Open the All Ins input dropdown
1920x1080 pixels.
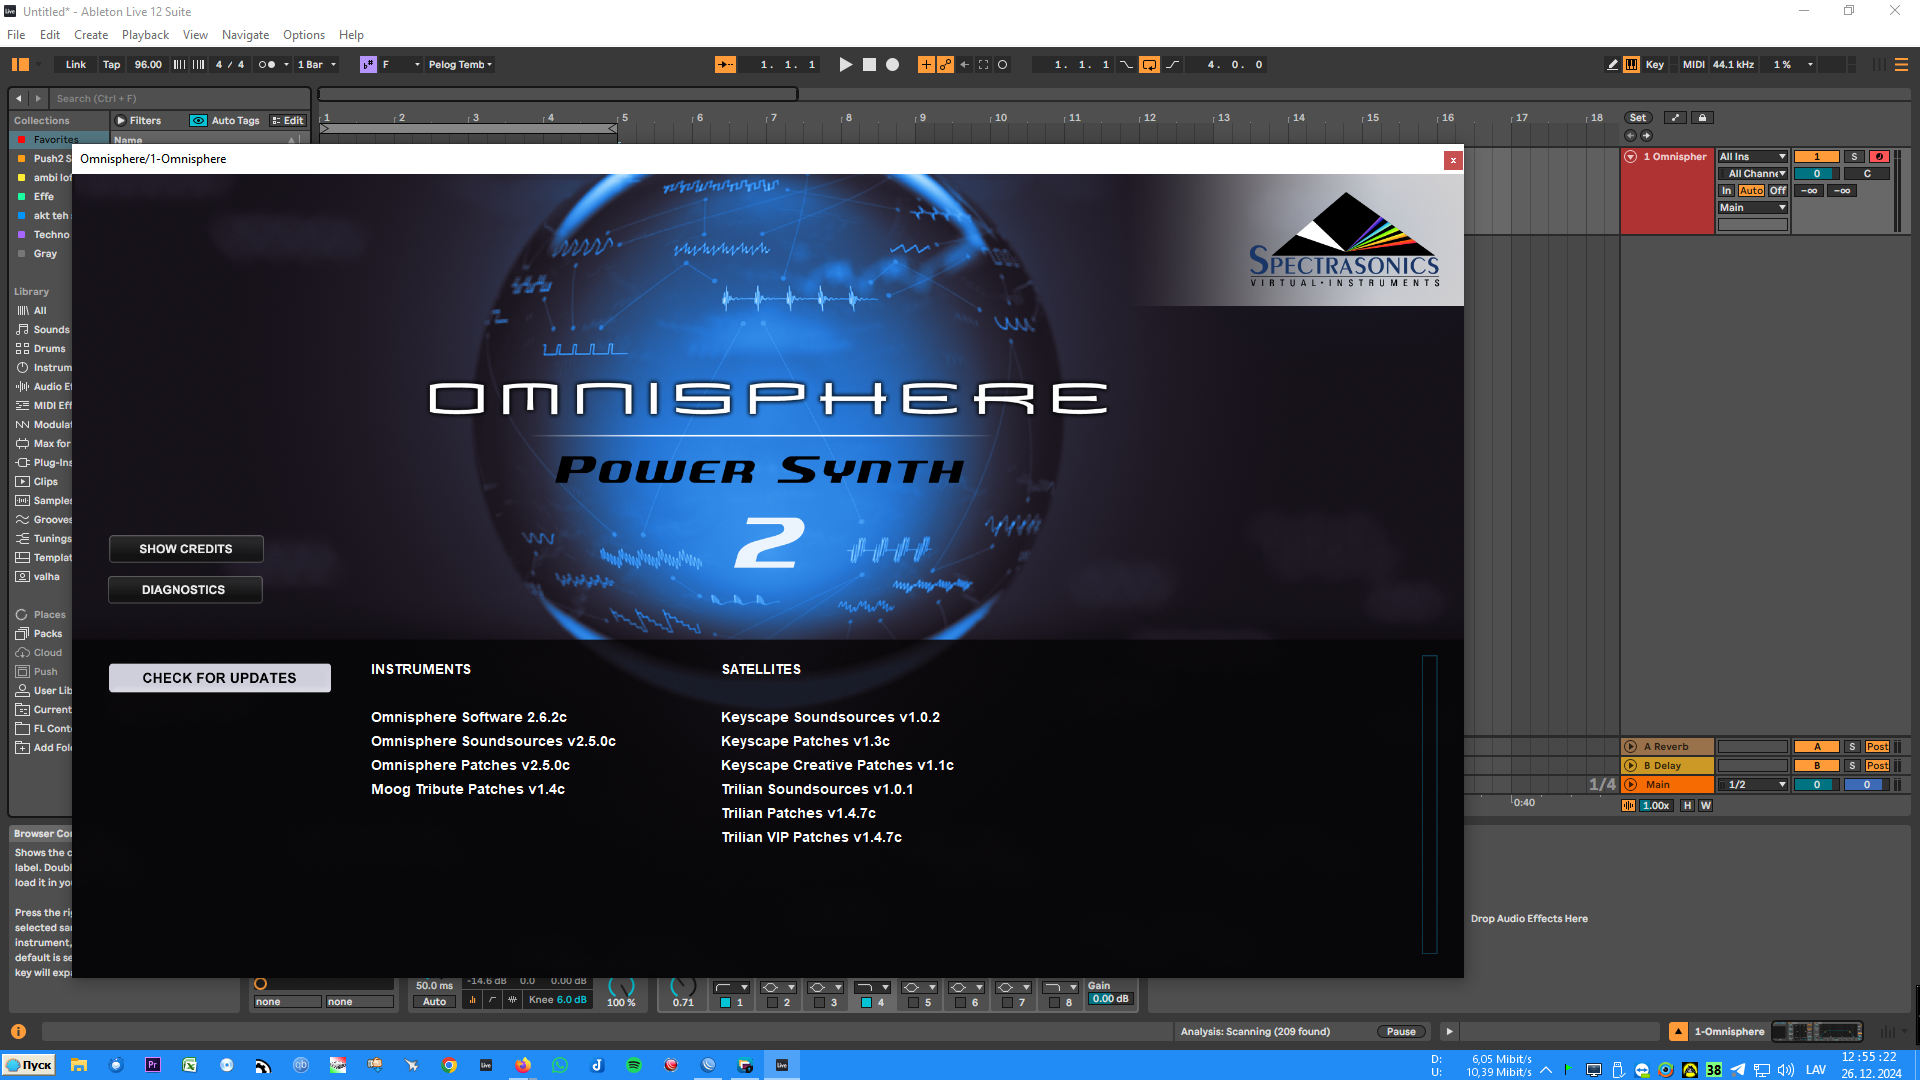click(1753, 157)
